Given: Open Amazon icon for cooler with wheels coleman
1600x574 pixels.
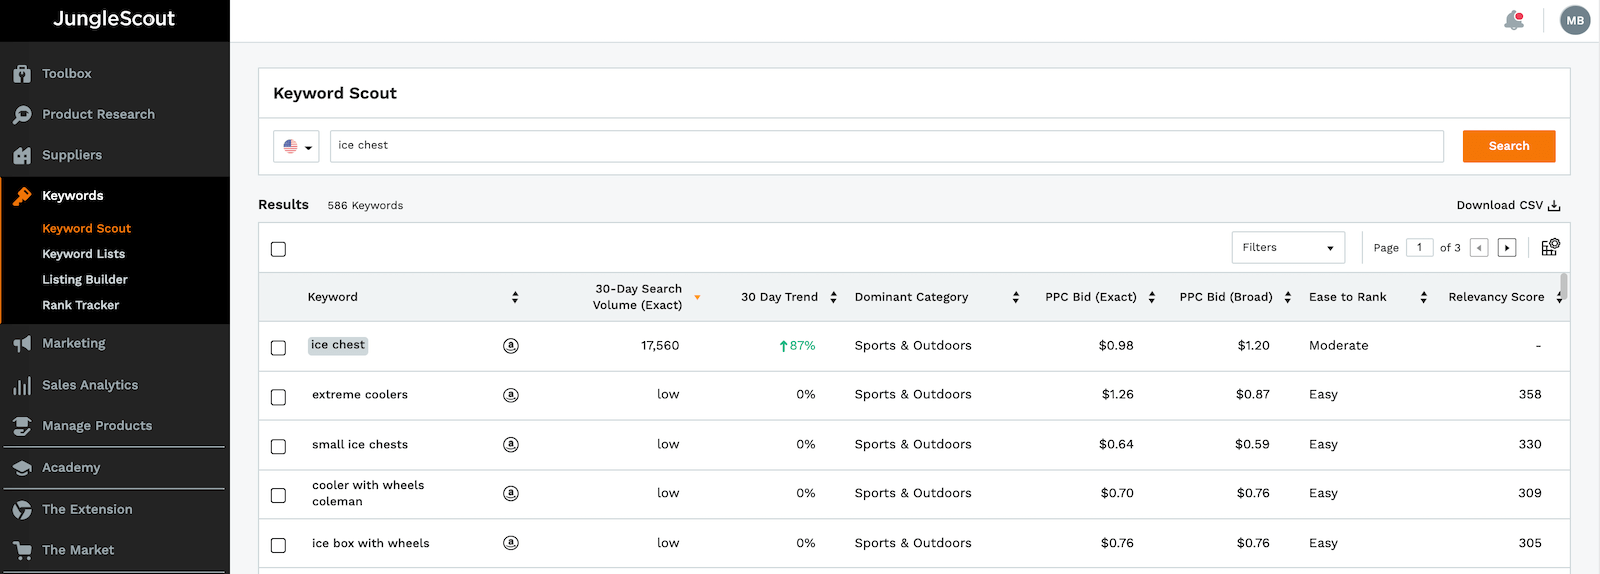Looking at the screenshot, I should [x=511, y=493].
